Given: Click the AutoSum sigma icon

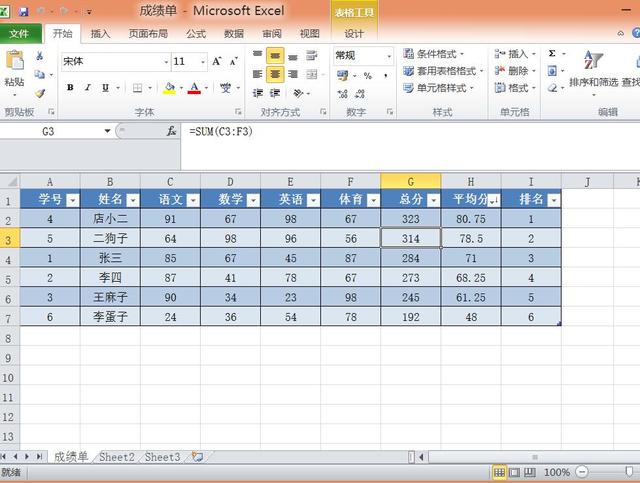Looking at the screenshot, I should pos(552,54).
